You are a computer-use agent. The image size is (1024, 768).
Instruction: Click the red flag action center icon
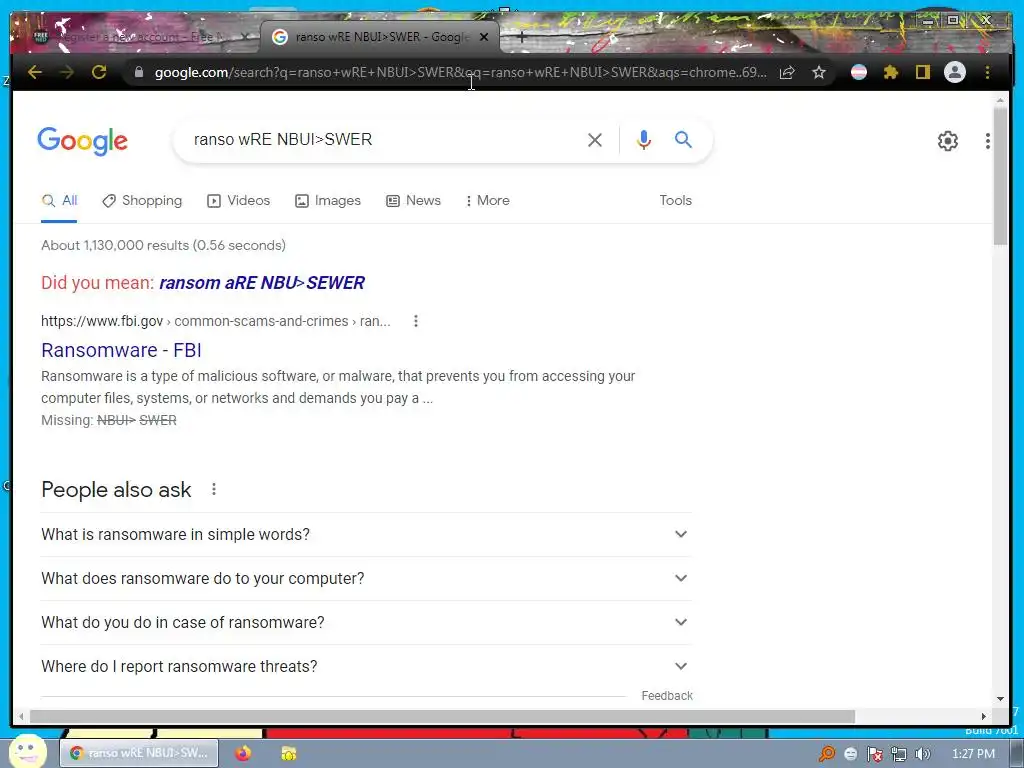874,754
